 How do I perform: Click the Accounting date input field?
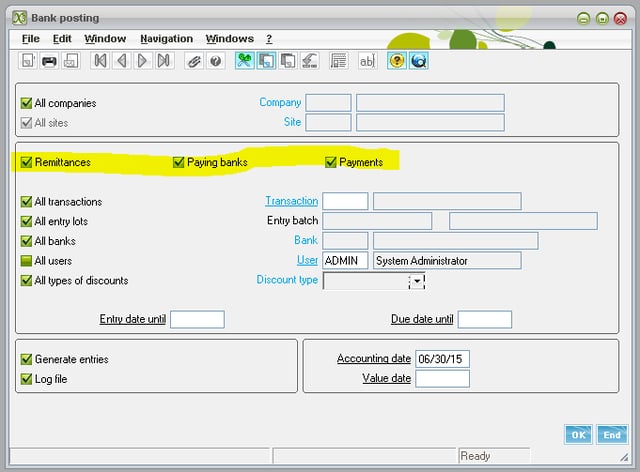(x=442, y=359)
